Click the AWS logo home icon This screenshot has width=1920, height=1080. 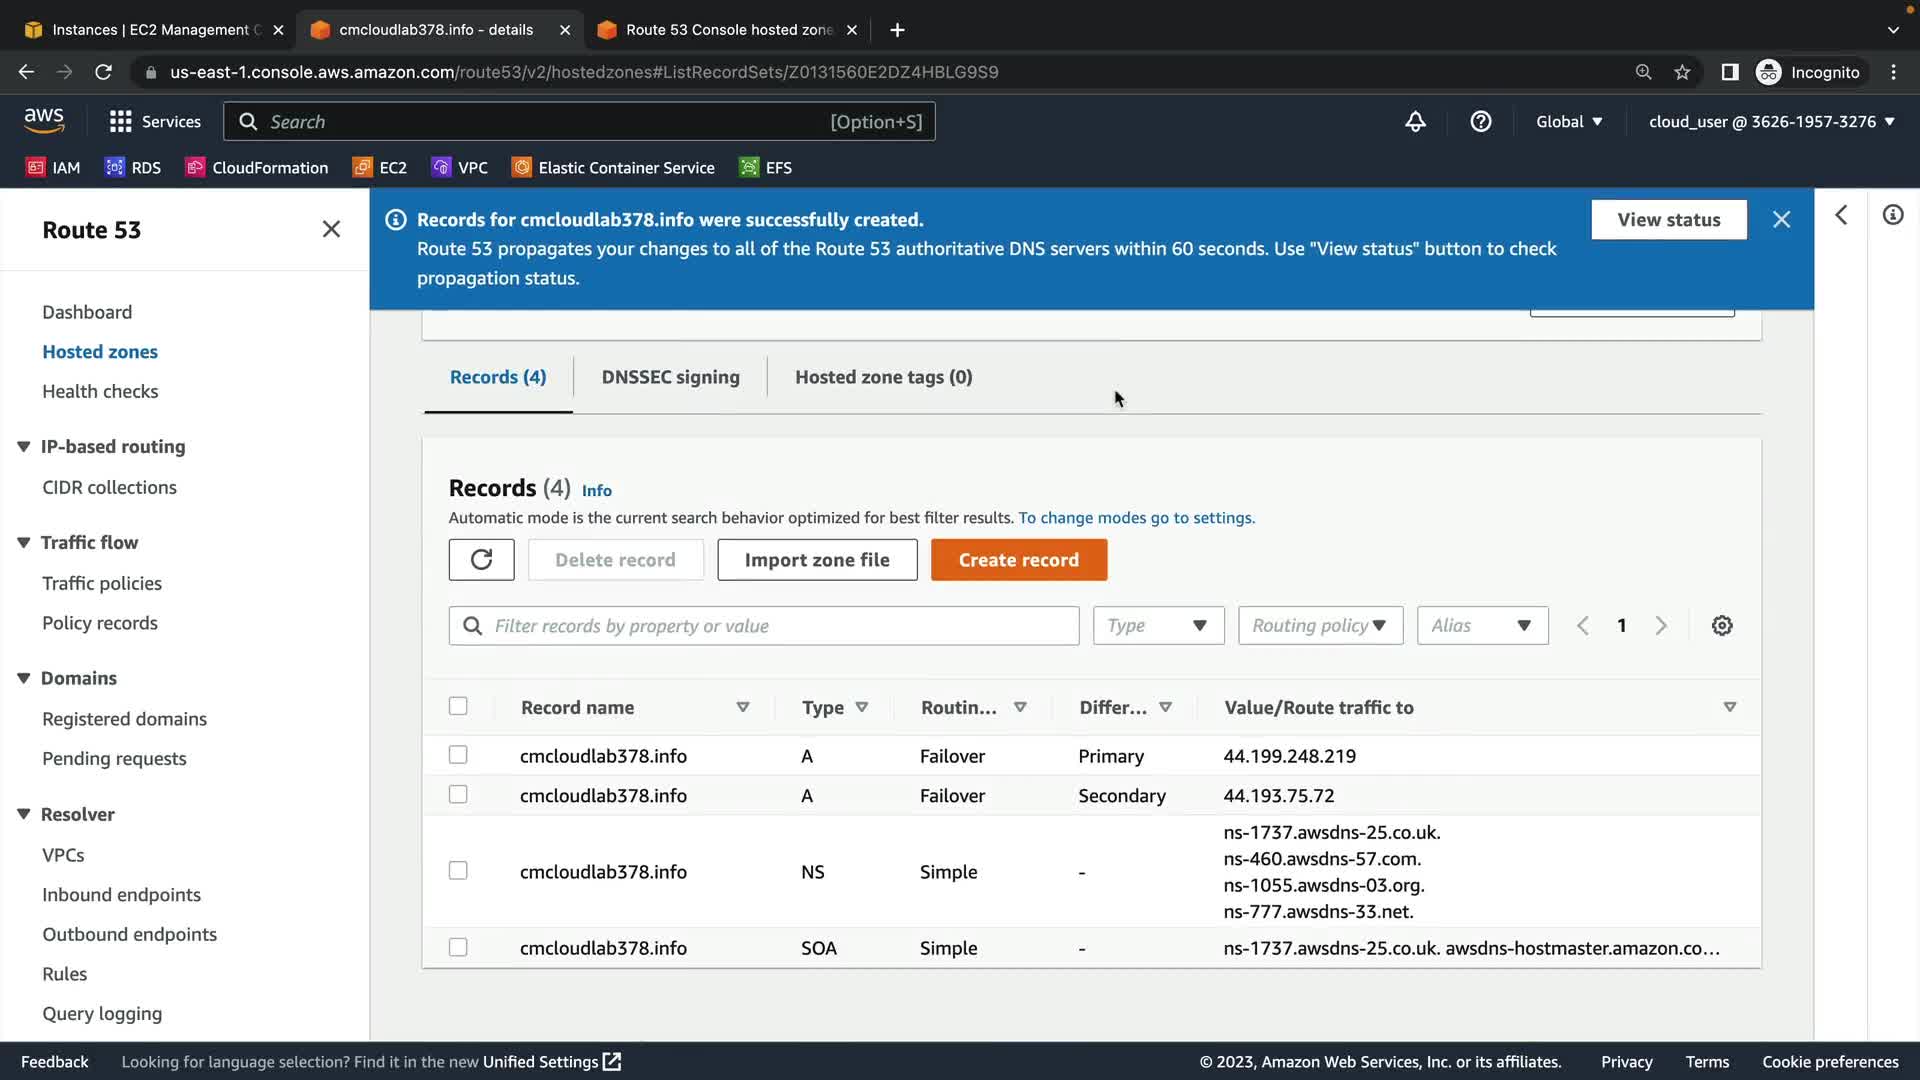pos(44,120)
